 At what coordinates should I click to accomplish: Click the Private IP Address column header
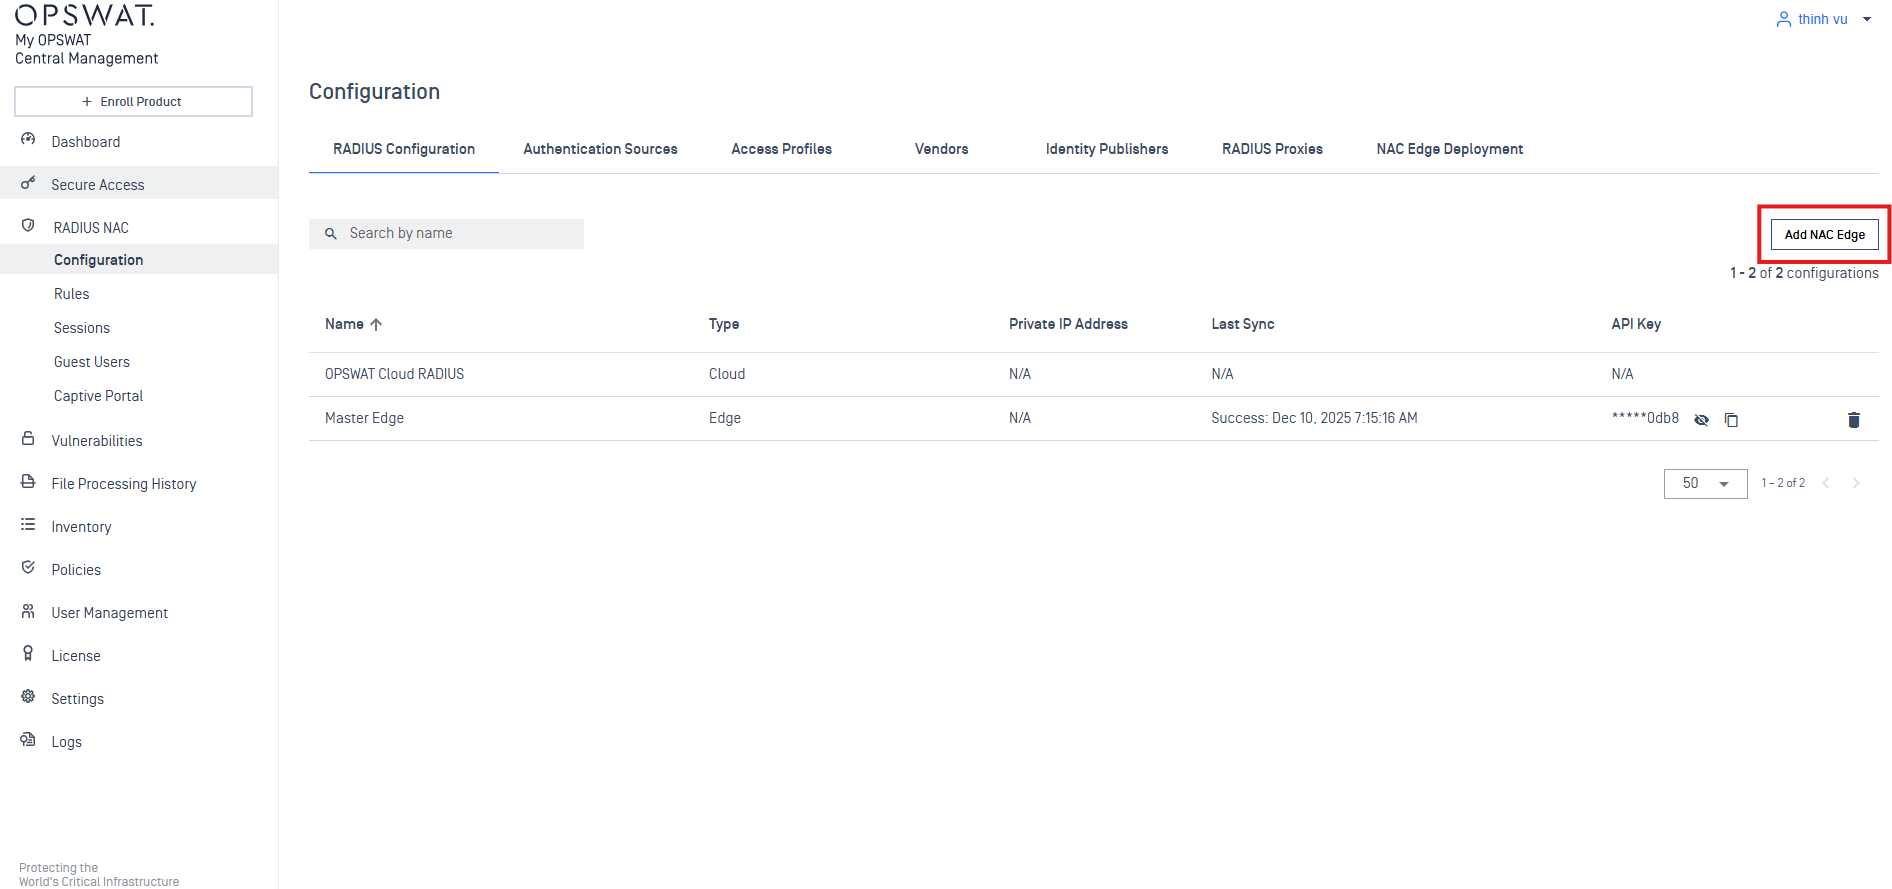[x=1068, y=324]
